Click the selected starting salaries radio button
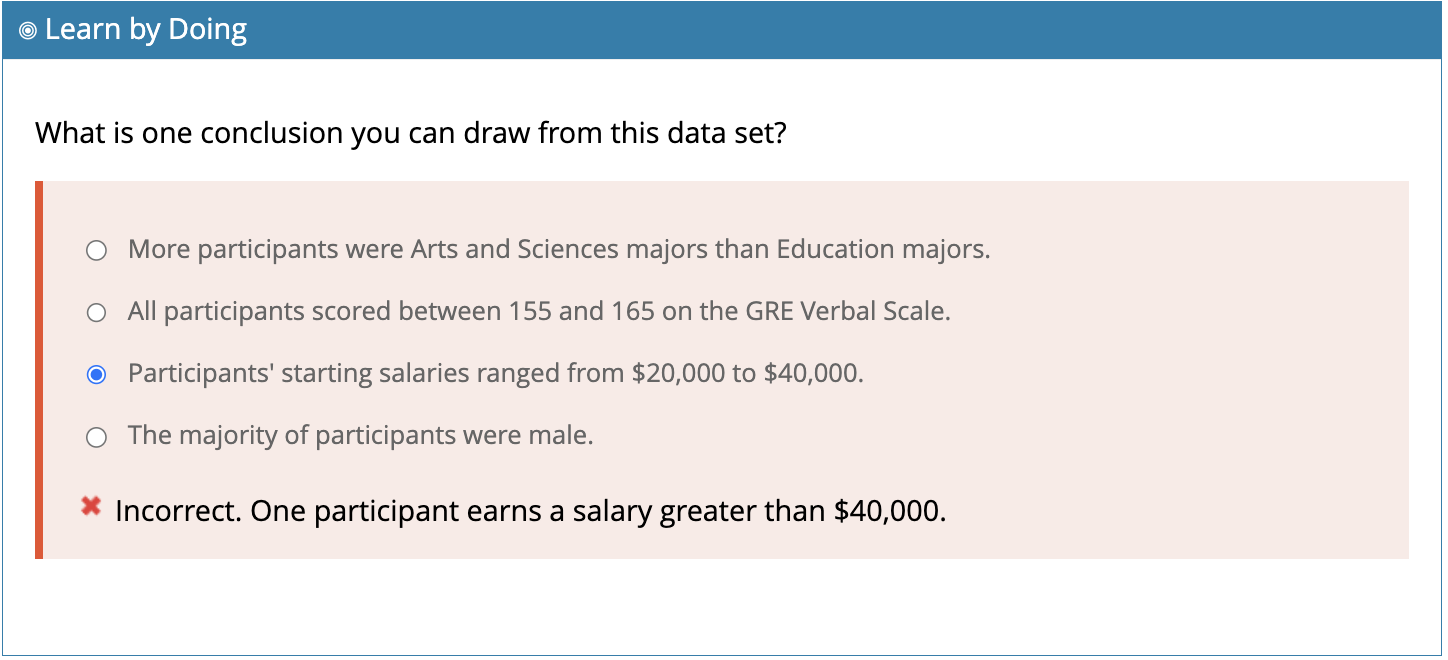The image size is (1448, 660). pyautogui.click(x=96, y=375)
